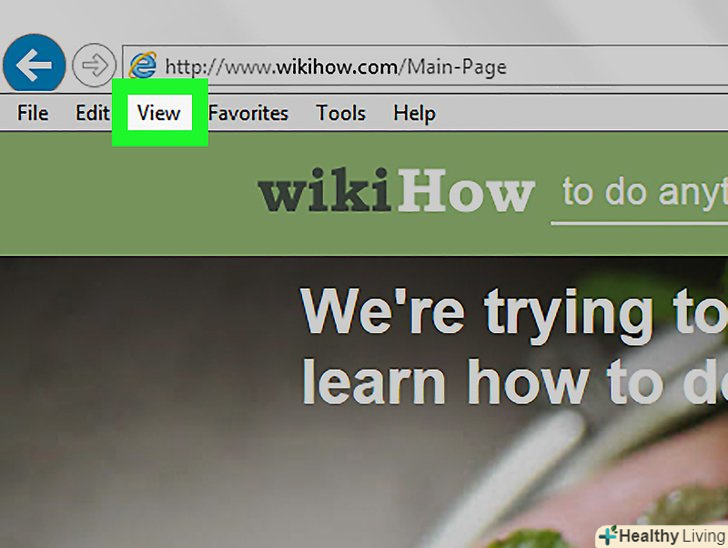Click the 'learn how to' headline line

click(x=514, y=383)
